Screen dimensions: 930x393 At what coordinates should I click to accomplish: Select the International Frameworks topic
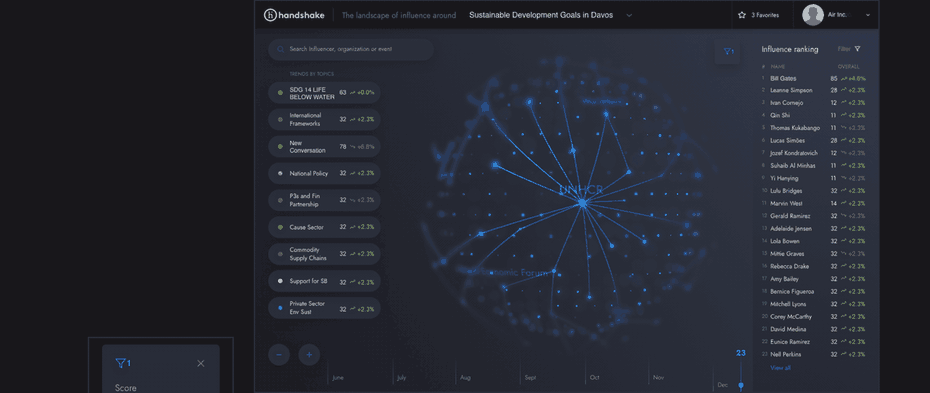324,120
